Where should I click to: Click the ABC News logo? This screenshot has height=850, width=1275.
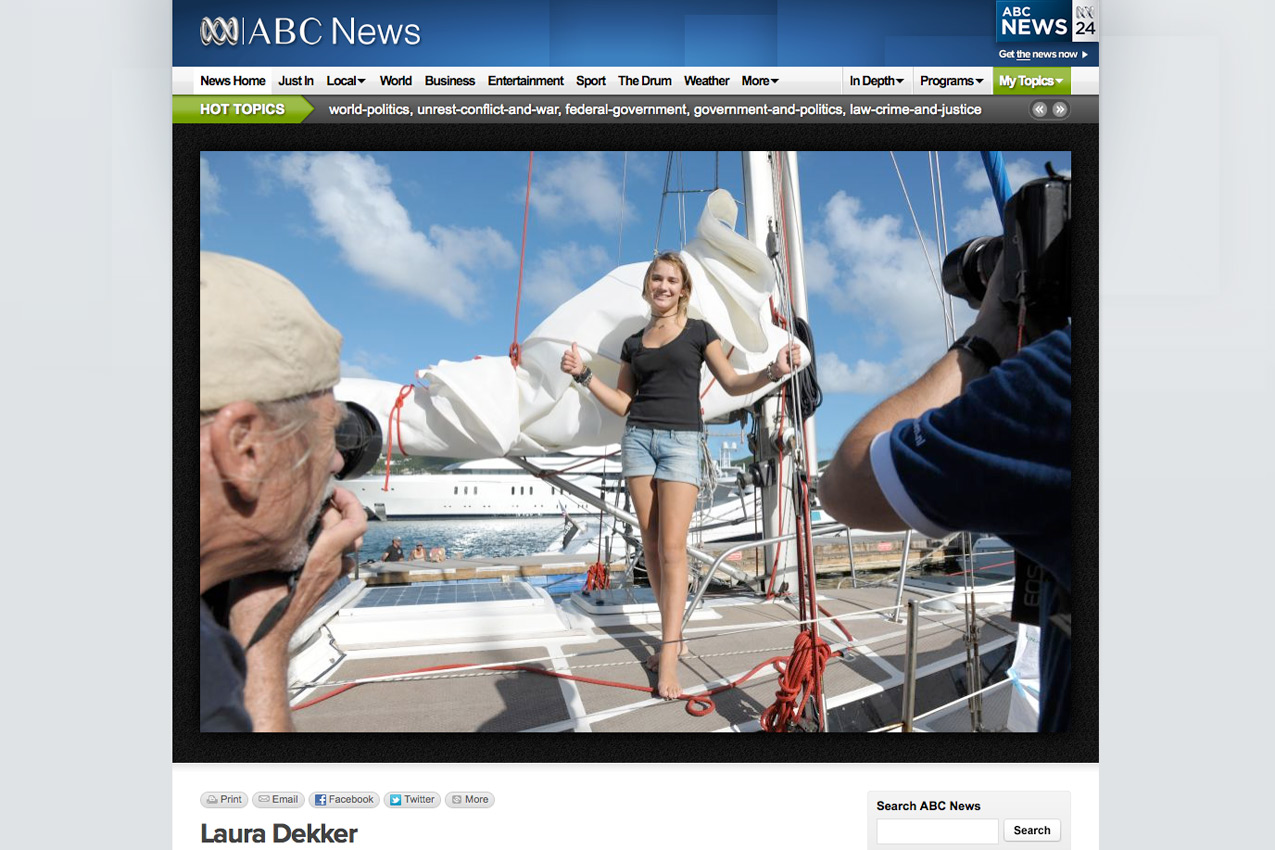tap(310, 32)
